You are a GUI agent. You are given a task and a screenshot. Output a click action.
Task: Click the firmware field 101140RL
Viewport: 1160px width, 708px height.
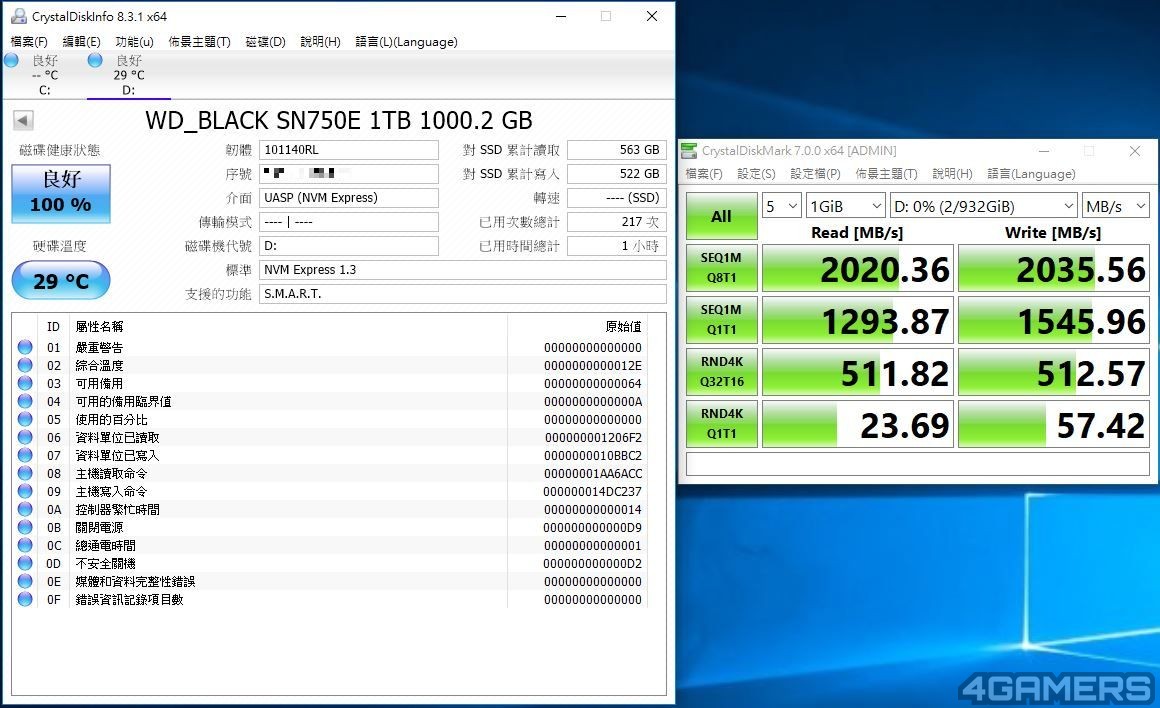click(348, 149)
